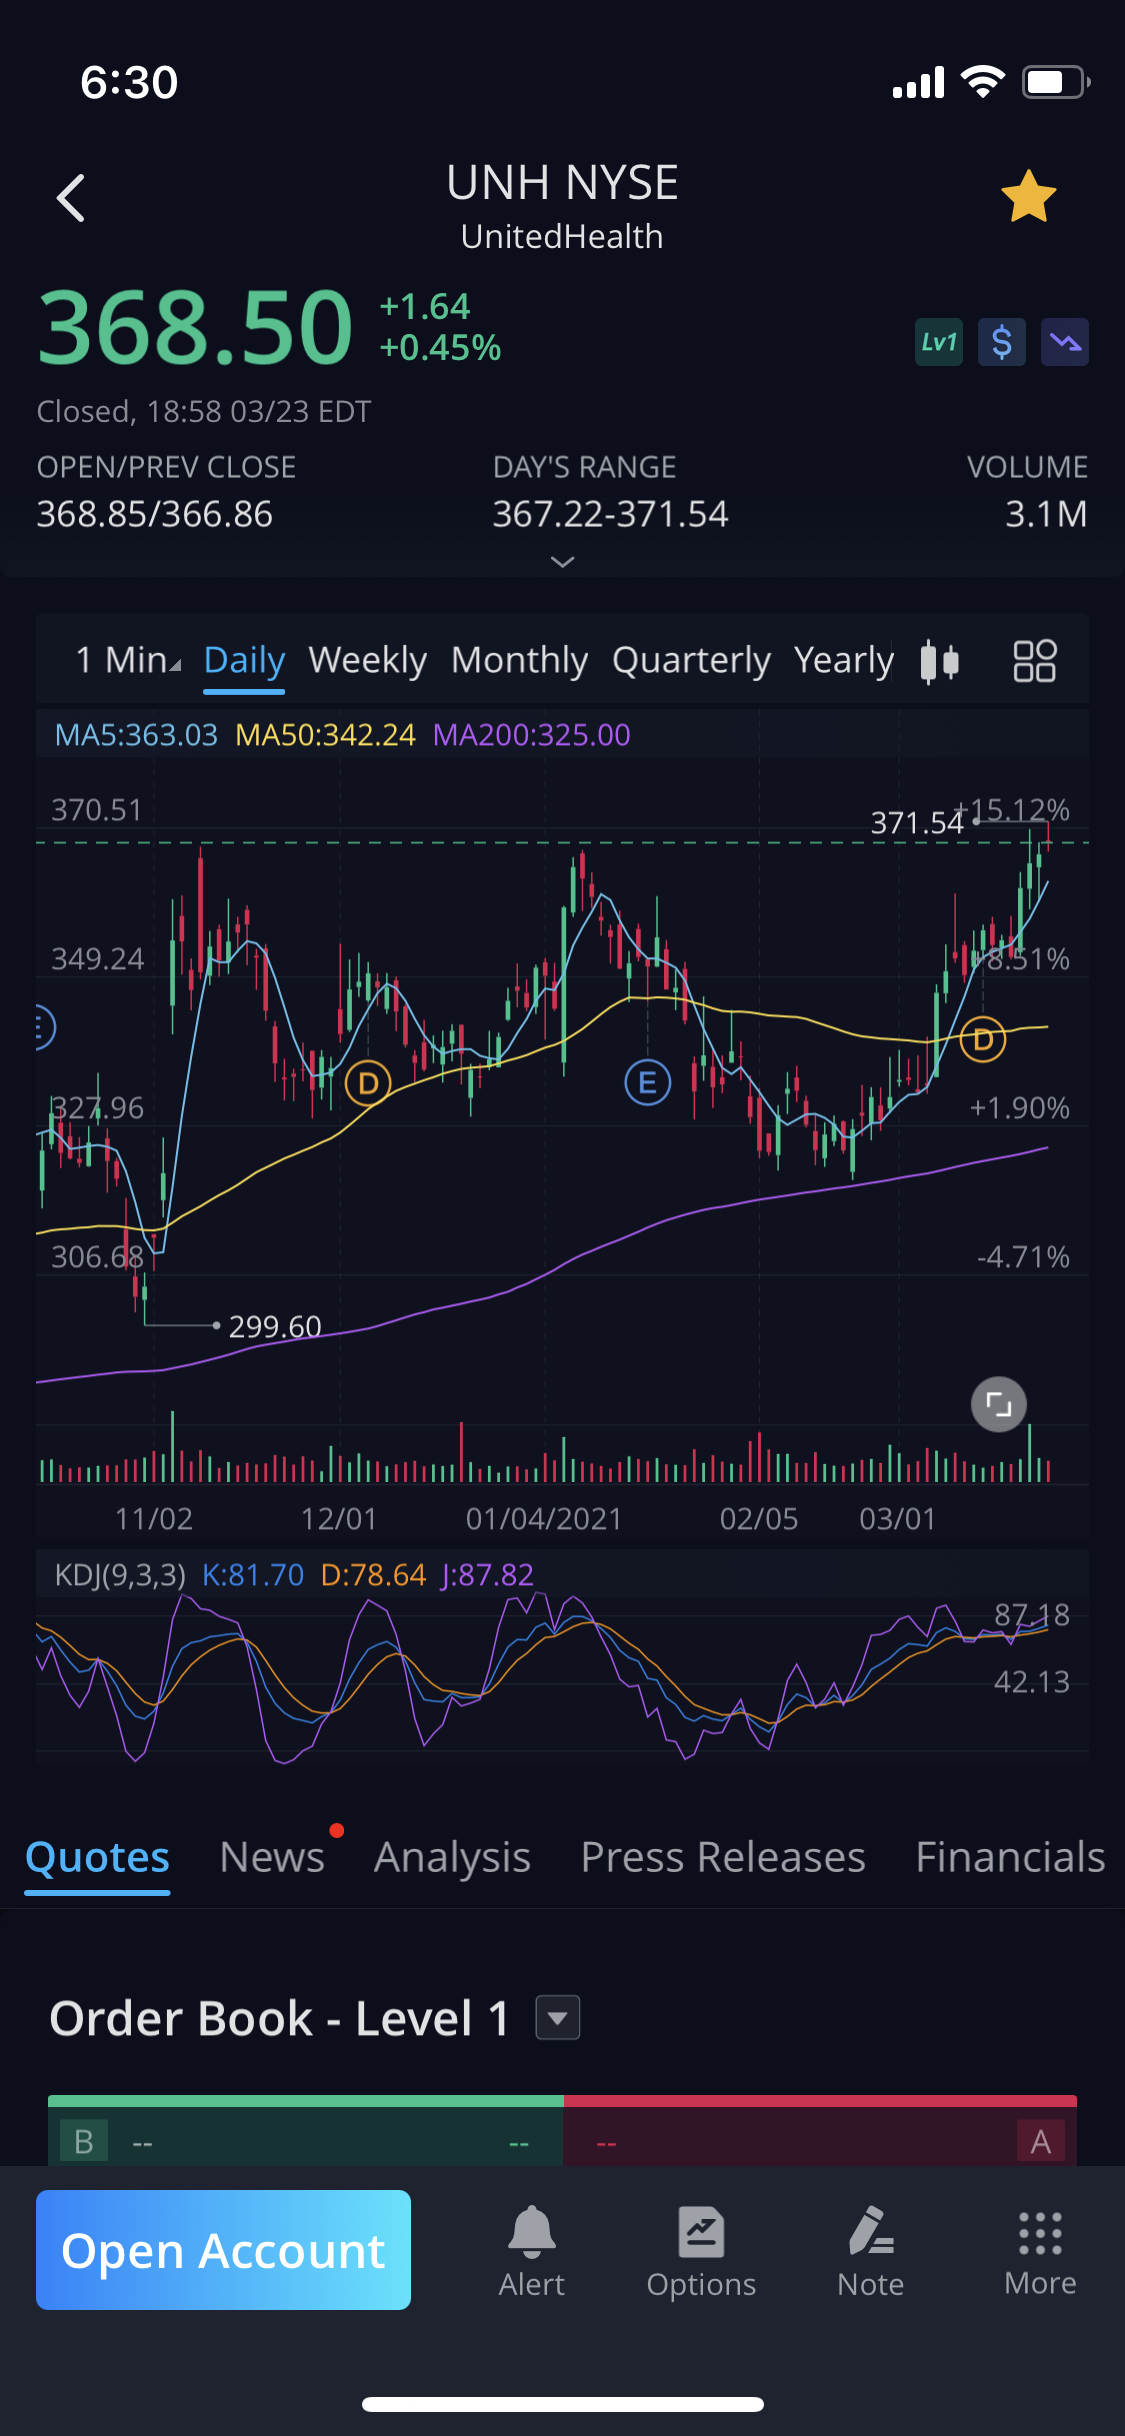
Task: Open the chart indicators grid icon
Action: [x=1034, y=661]
